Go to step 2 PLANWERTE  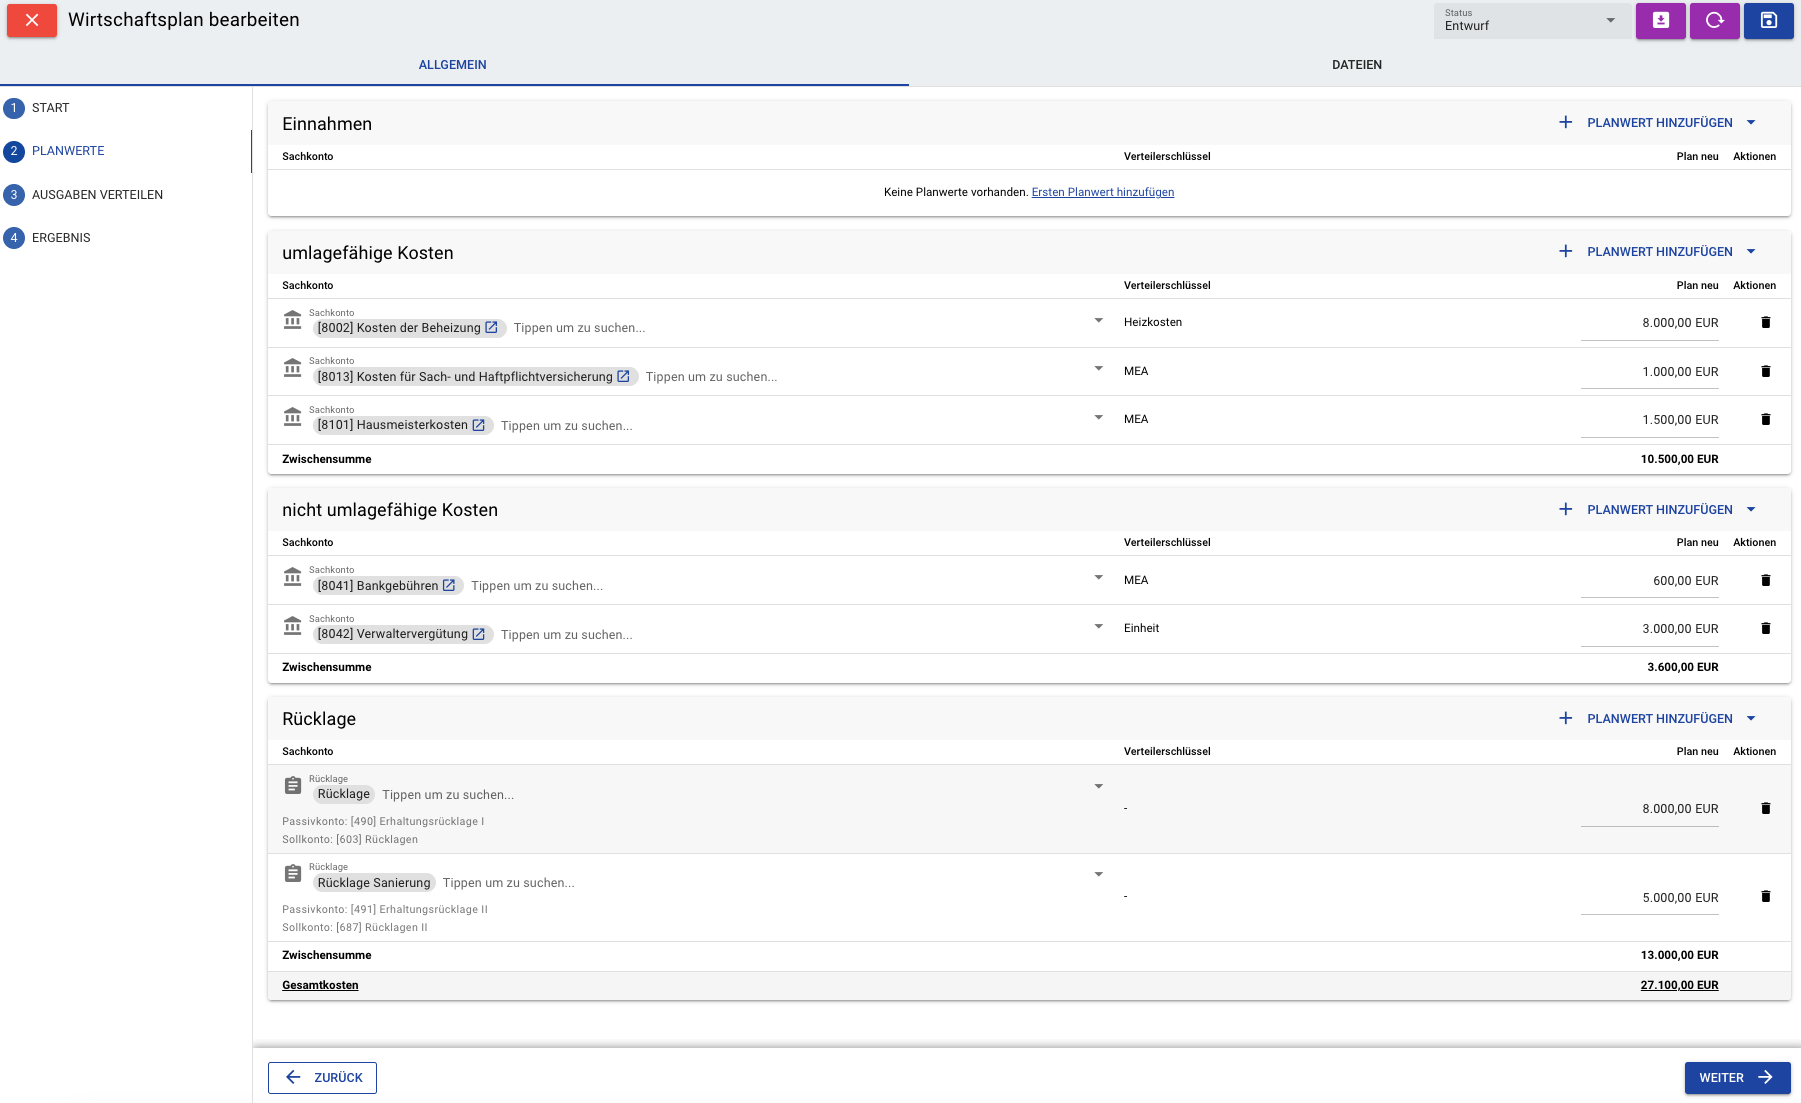point(54,151)
